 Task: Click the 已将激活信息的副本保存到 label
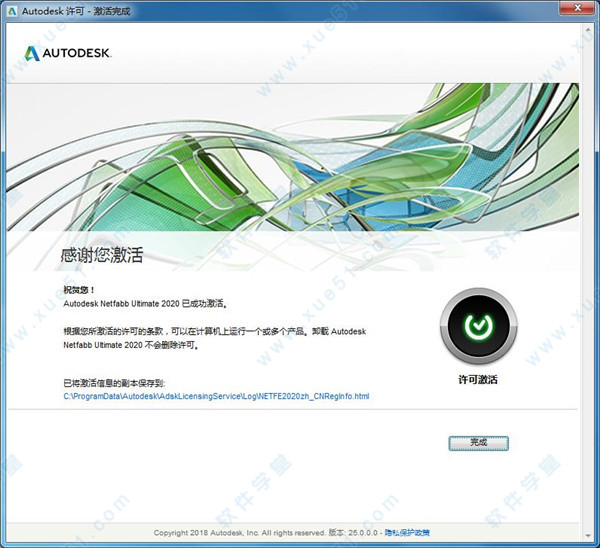point(114,383)
